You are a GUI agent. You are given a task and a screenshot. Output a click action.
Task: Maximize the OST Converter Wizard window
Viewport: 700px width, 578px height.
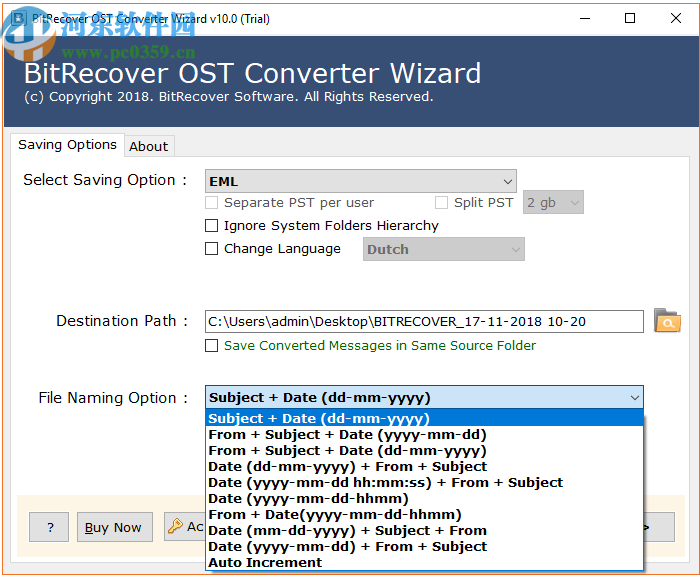(x=630, y=18)
